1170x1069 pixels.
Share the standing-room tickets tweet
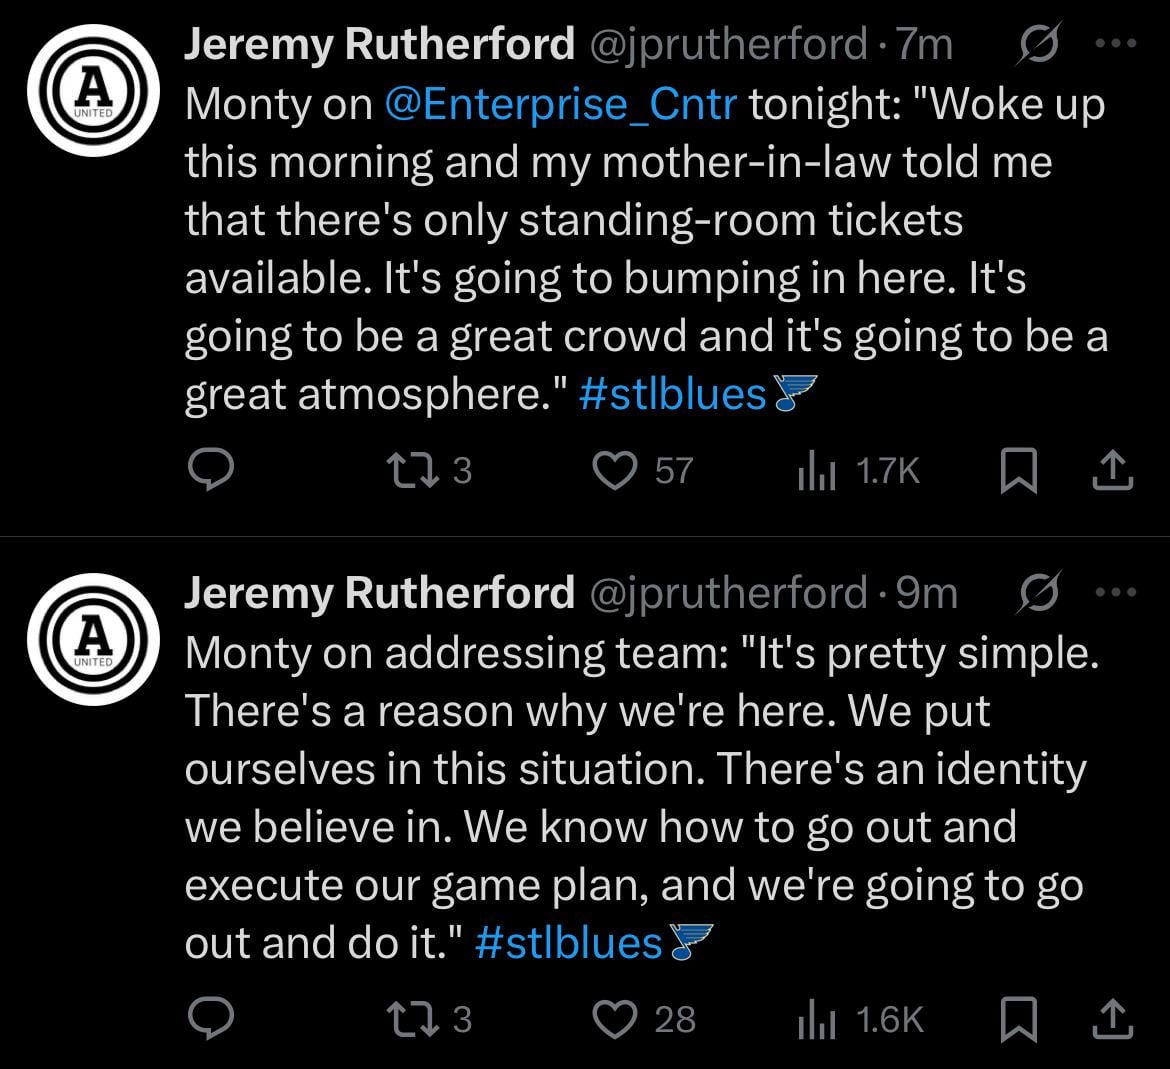point(1111,470)
